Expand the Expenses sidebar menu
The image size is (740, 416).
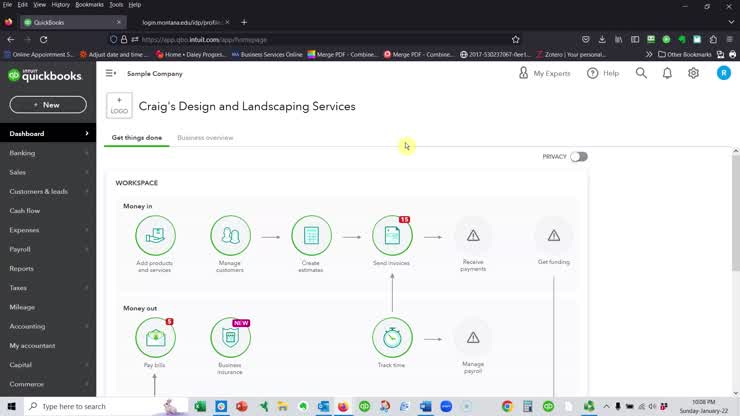pos(48,230)
